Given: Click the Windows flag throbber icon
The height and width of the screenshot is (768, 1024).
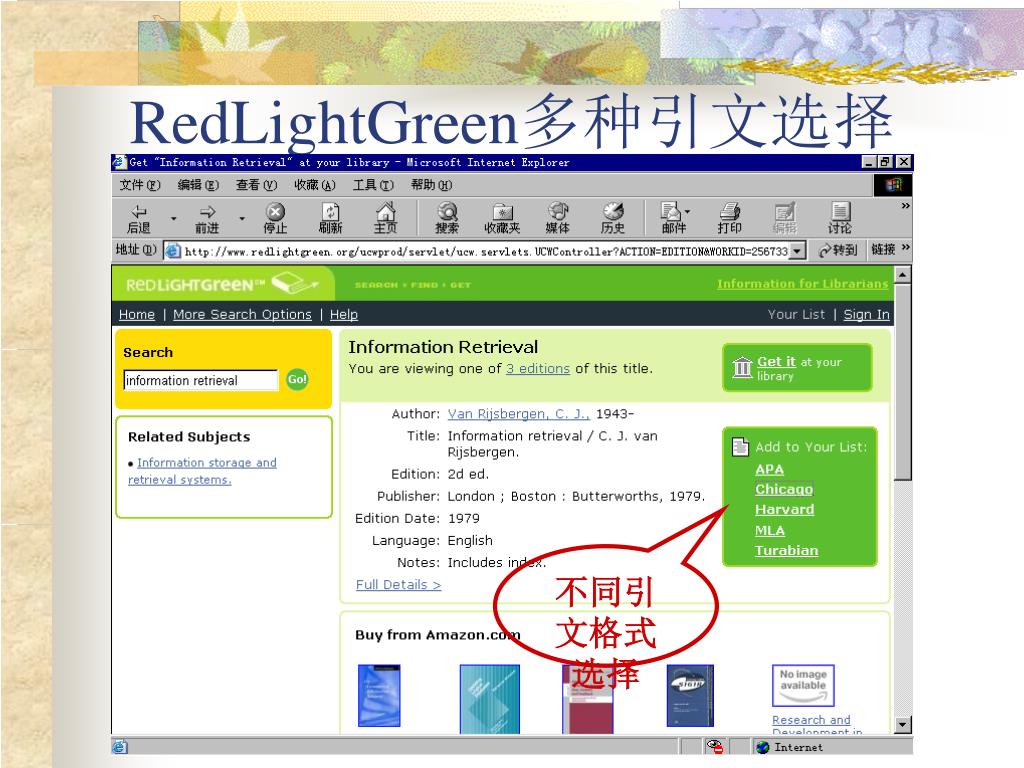Looking at the screenshot, I should (x=893, y=185).
